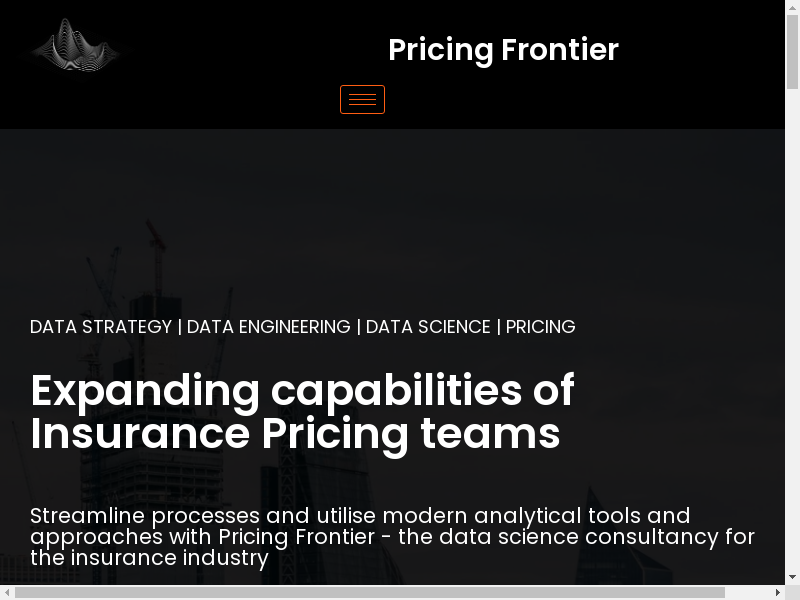Click the horizontal scrollbar thumb
The image size is (800, 600).
tap(370, 593)
